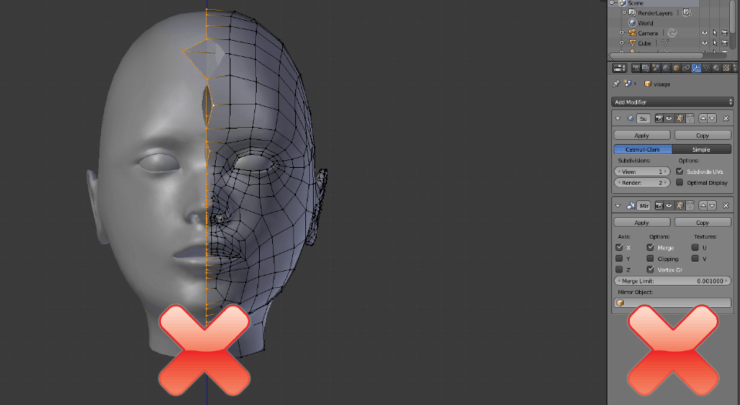Delete the Mirror modifier using its X icon
Image resolution: width=740 pixels, height=405 pixels.
(x=725, y=206)
